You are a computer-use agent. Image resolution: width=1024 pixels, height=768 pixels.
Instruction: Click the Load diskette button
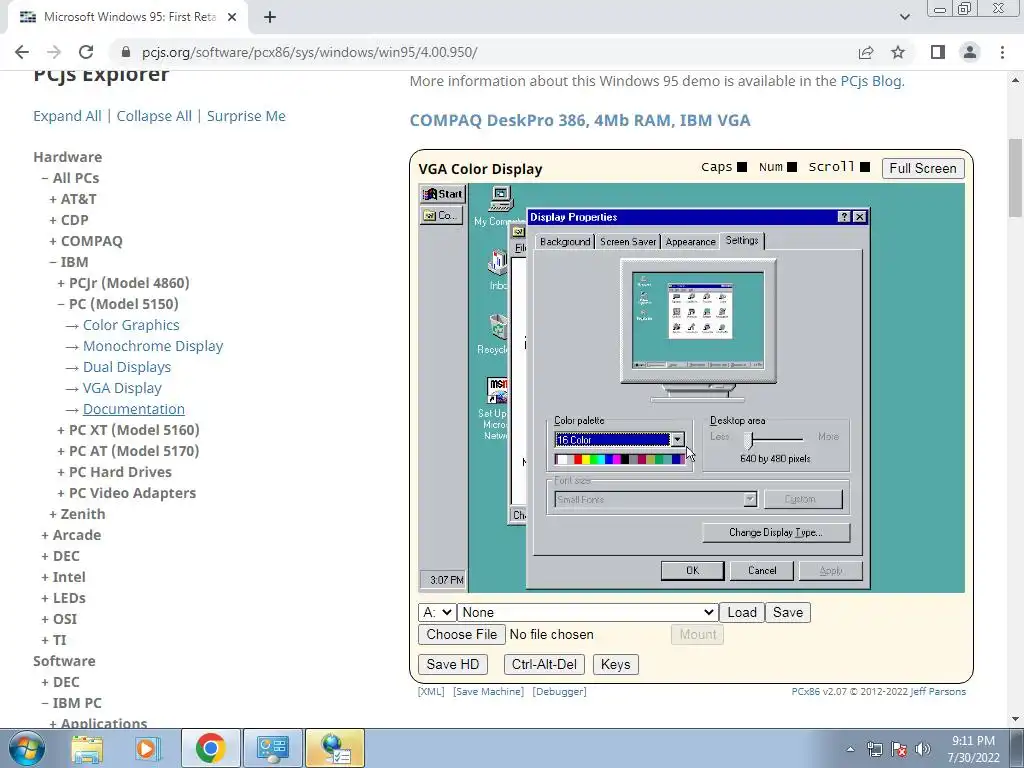coord(742,613)
